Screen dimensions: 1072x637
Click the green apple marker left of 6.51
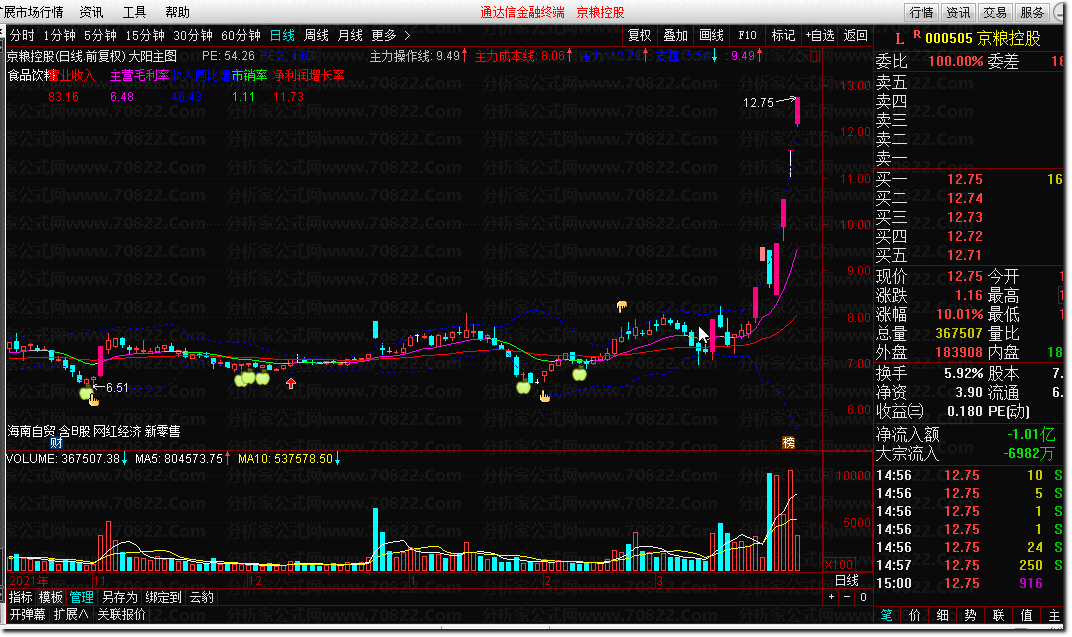coord(85,393)
